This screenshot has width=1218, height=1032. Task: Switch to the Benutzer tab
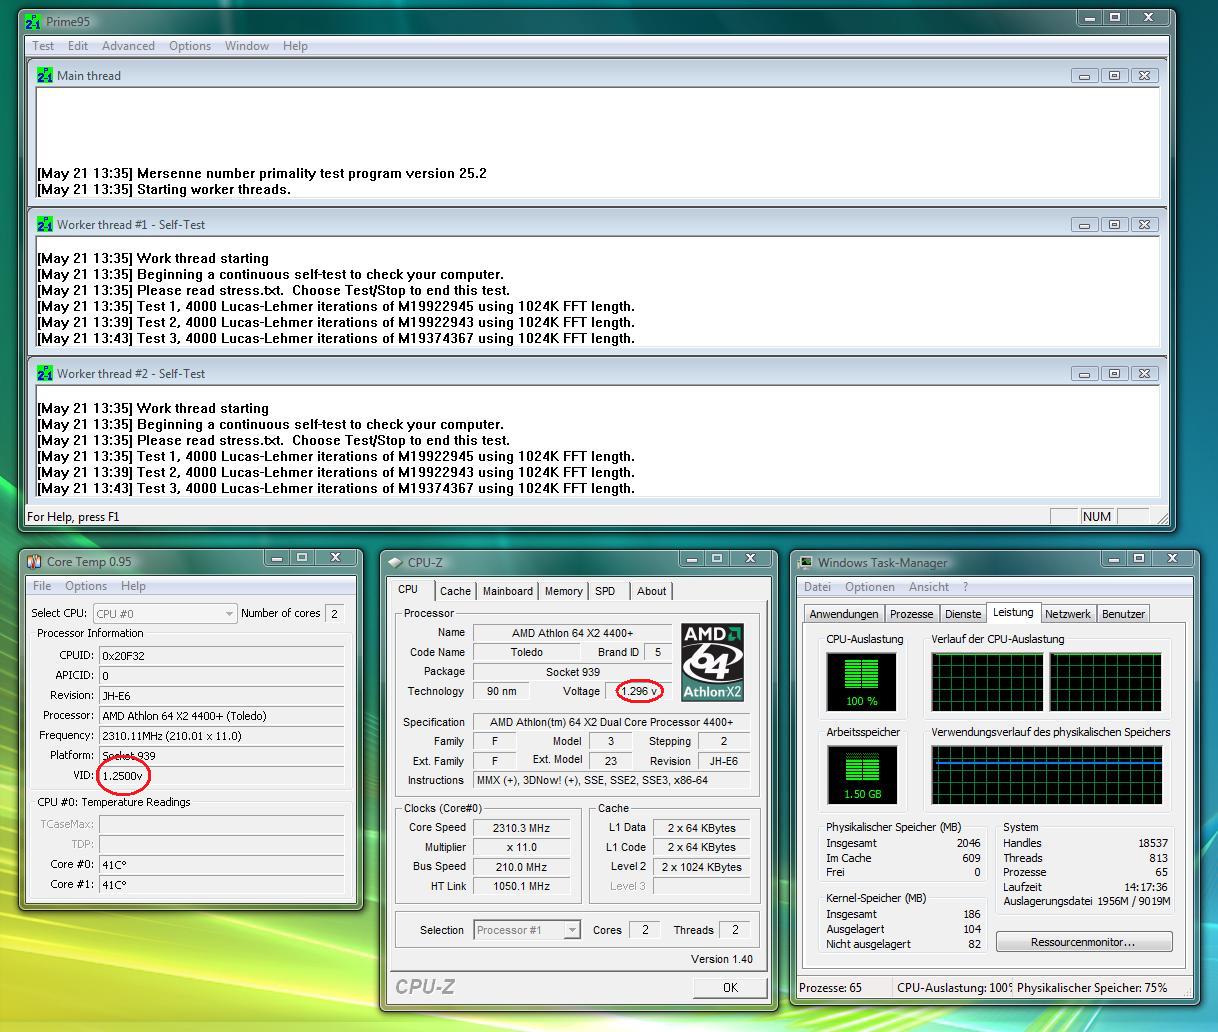click(1123, 614)
